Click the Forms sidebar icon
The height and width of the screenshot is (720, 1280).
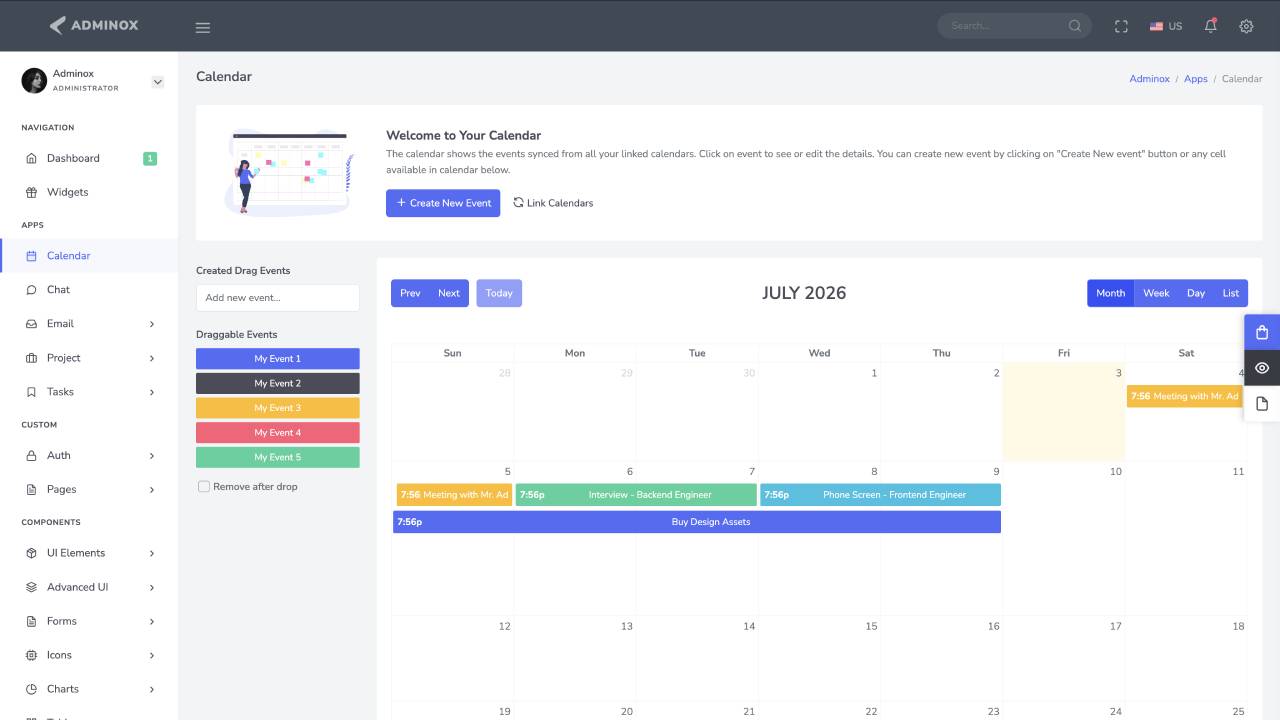pyautogui.click(x=31, y=621)
